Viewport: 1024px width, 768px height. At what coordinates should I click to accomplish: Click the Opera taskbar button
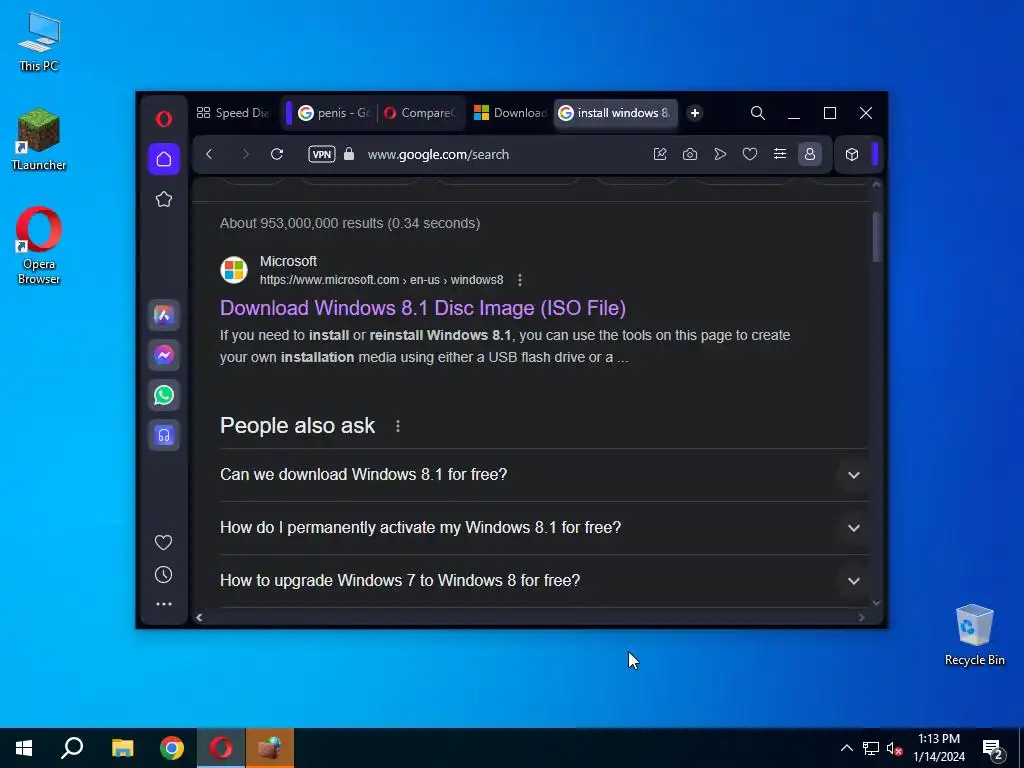click(221, 748)
